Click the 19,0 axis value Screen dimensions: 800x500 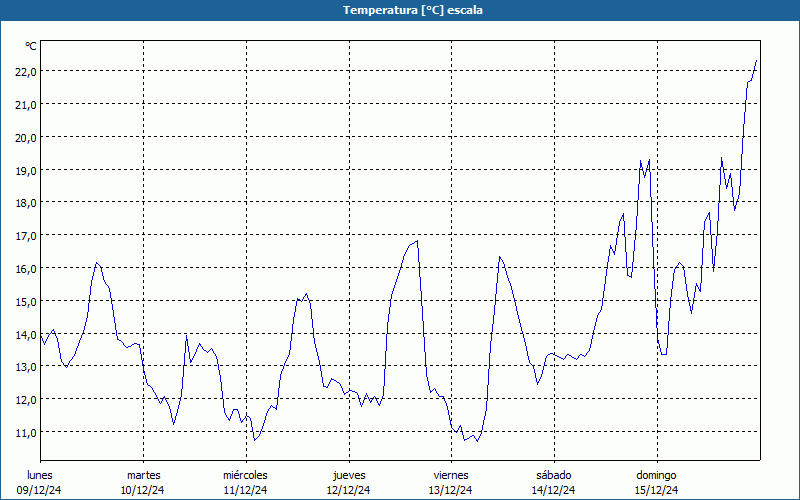tap(26, 171)
